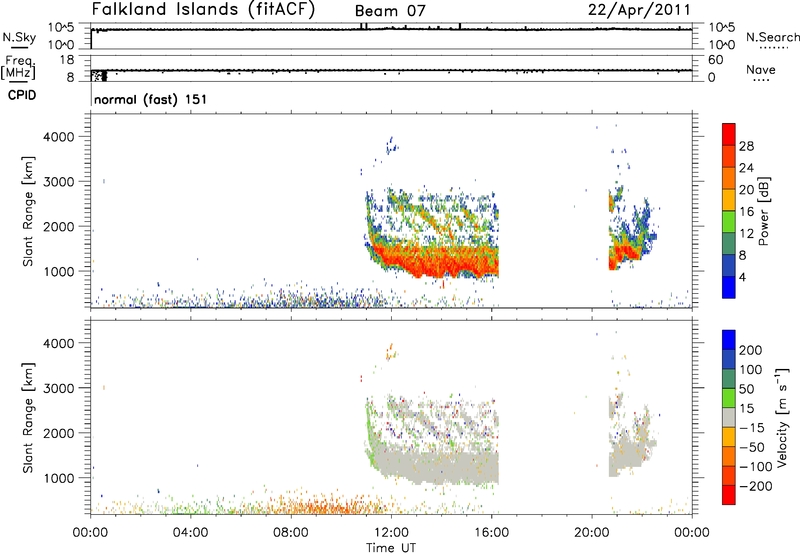800x554 pixels.
Task: Click the 'CPID' label
Action: [22, 95]
